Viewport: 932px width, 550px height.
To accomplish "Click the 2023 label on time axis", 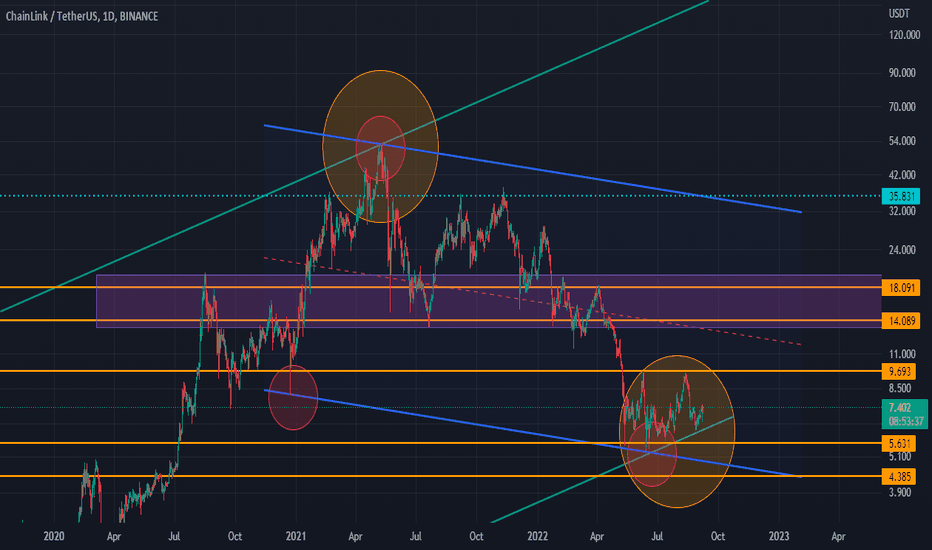I will [779, 536].
